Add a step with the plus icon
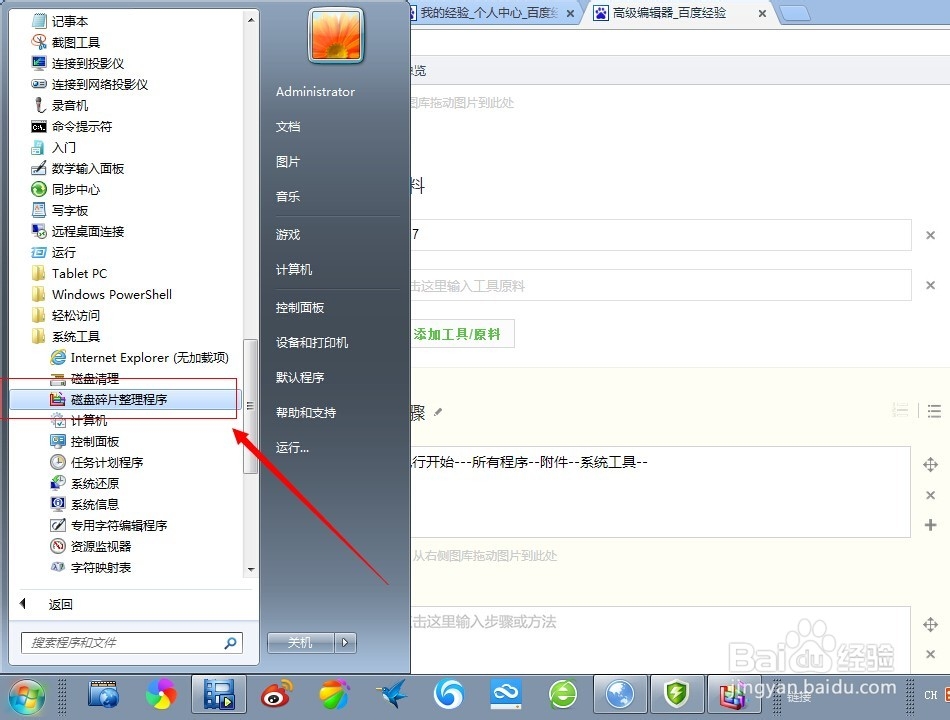Image resolution: width=950 pixels, height=720 pixels. tap(931, 525)
